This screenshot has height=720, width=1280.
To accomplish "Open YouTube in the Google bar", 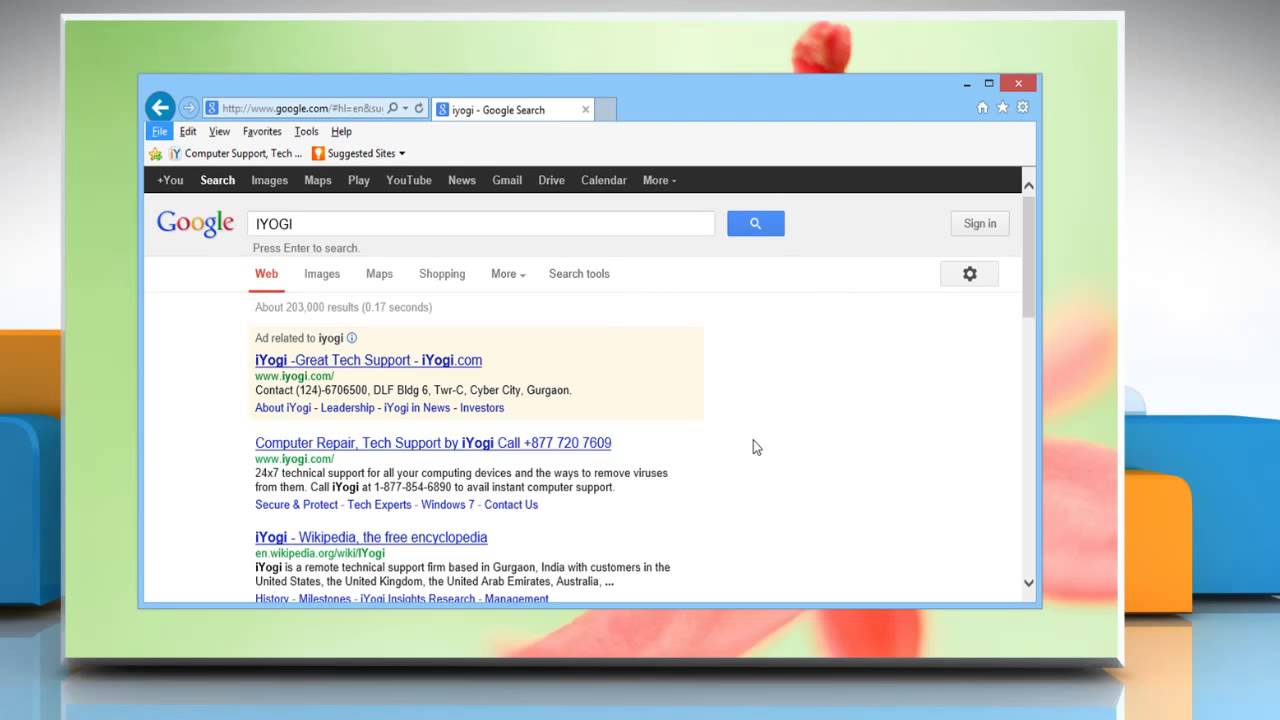I will pyautogui.click(x=409, y=180).
